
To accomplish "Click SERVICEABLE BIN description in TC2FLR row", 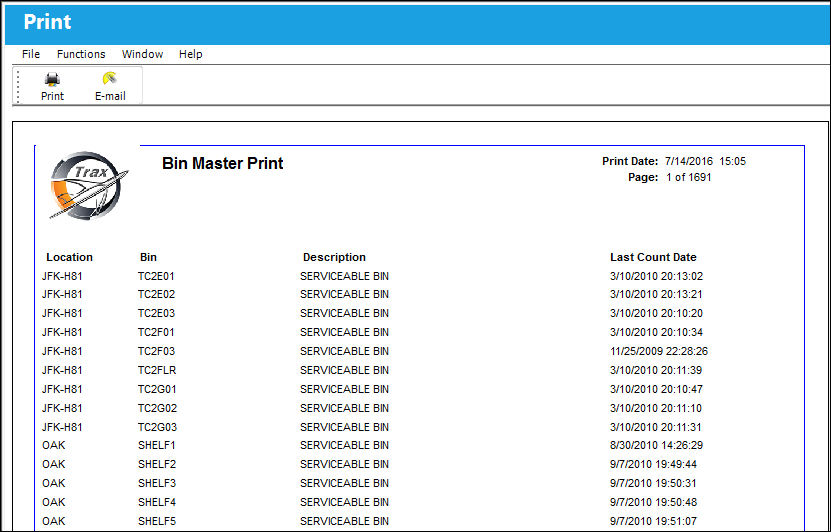I will tap(344, 370).
